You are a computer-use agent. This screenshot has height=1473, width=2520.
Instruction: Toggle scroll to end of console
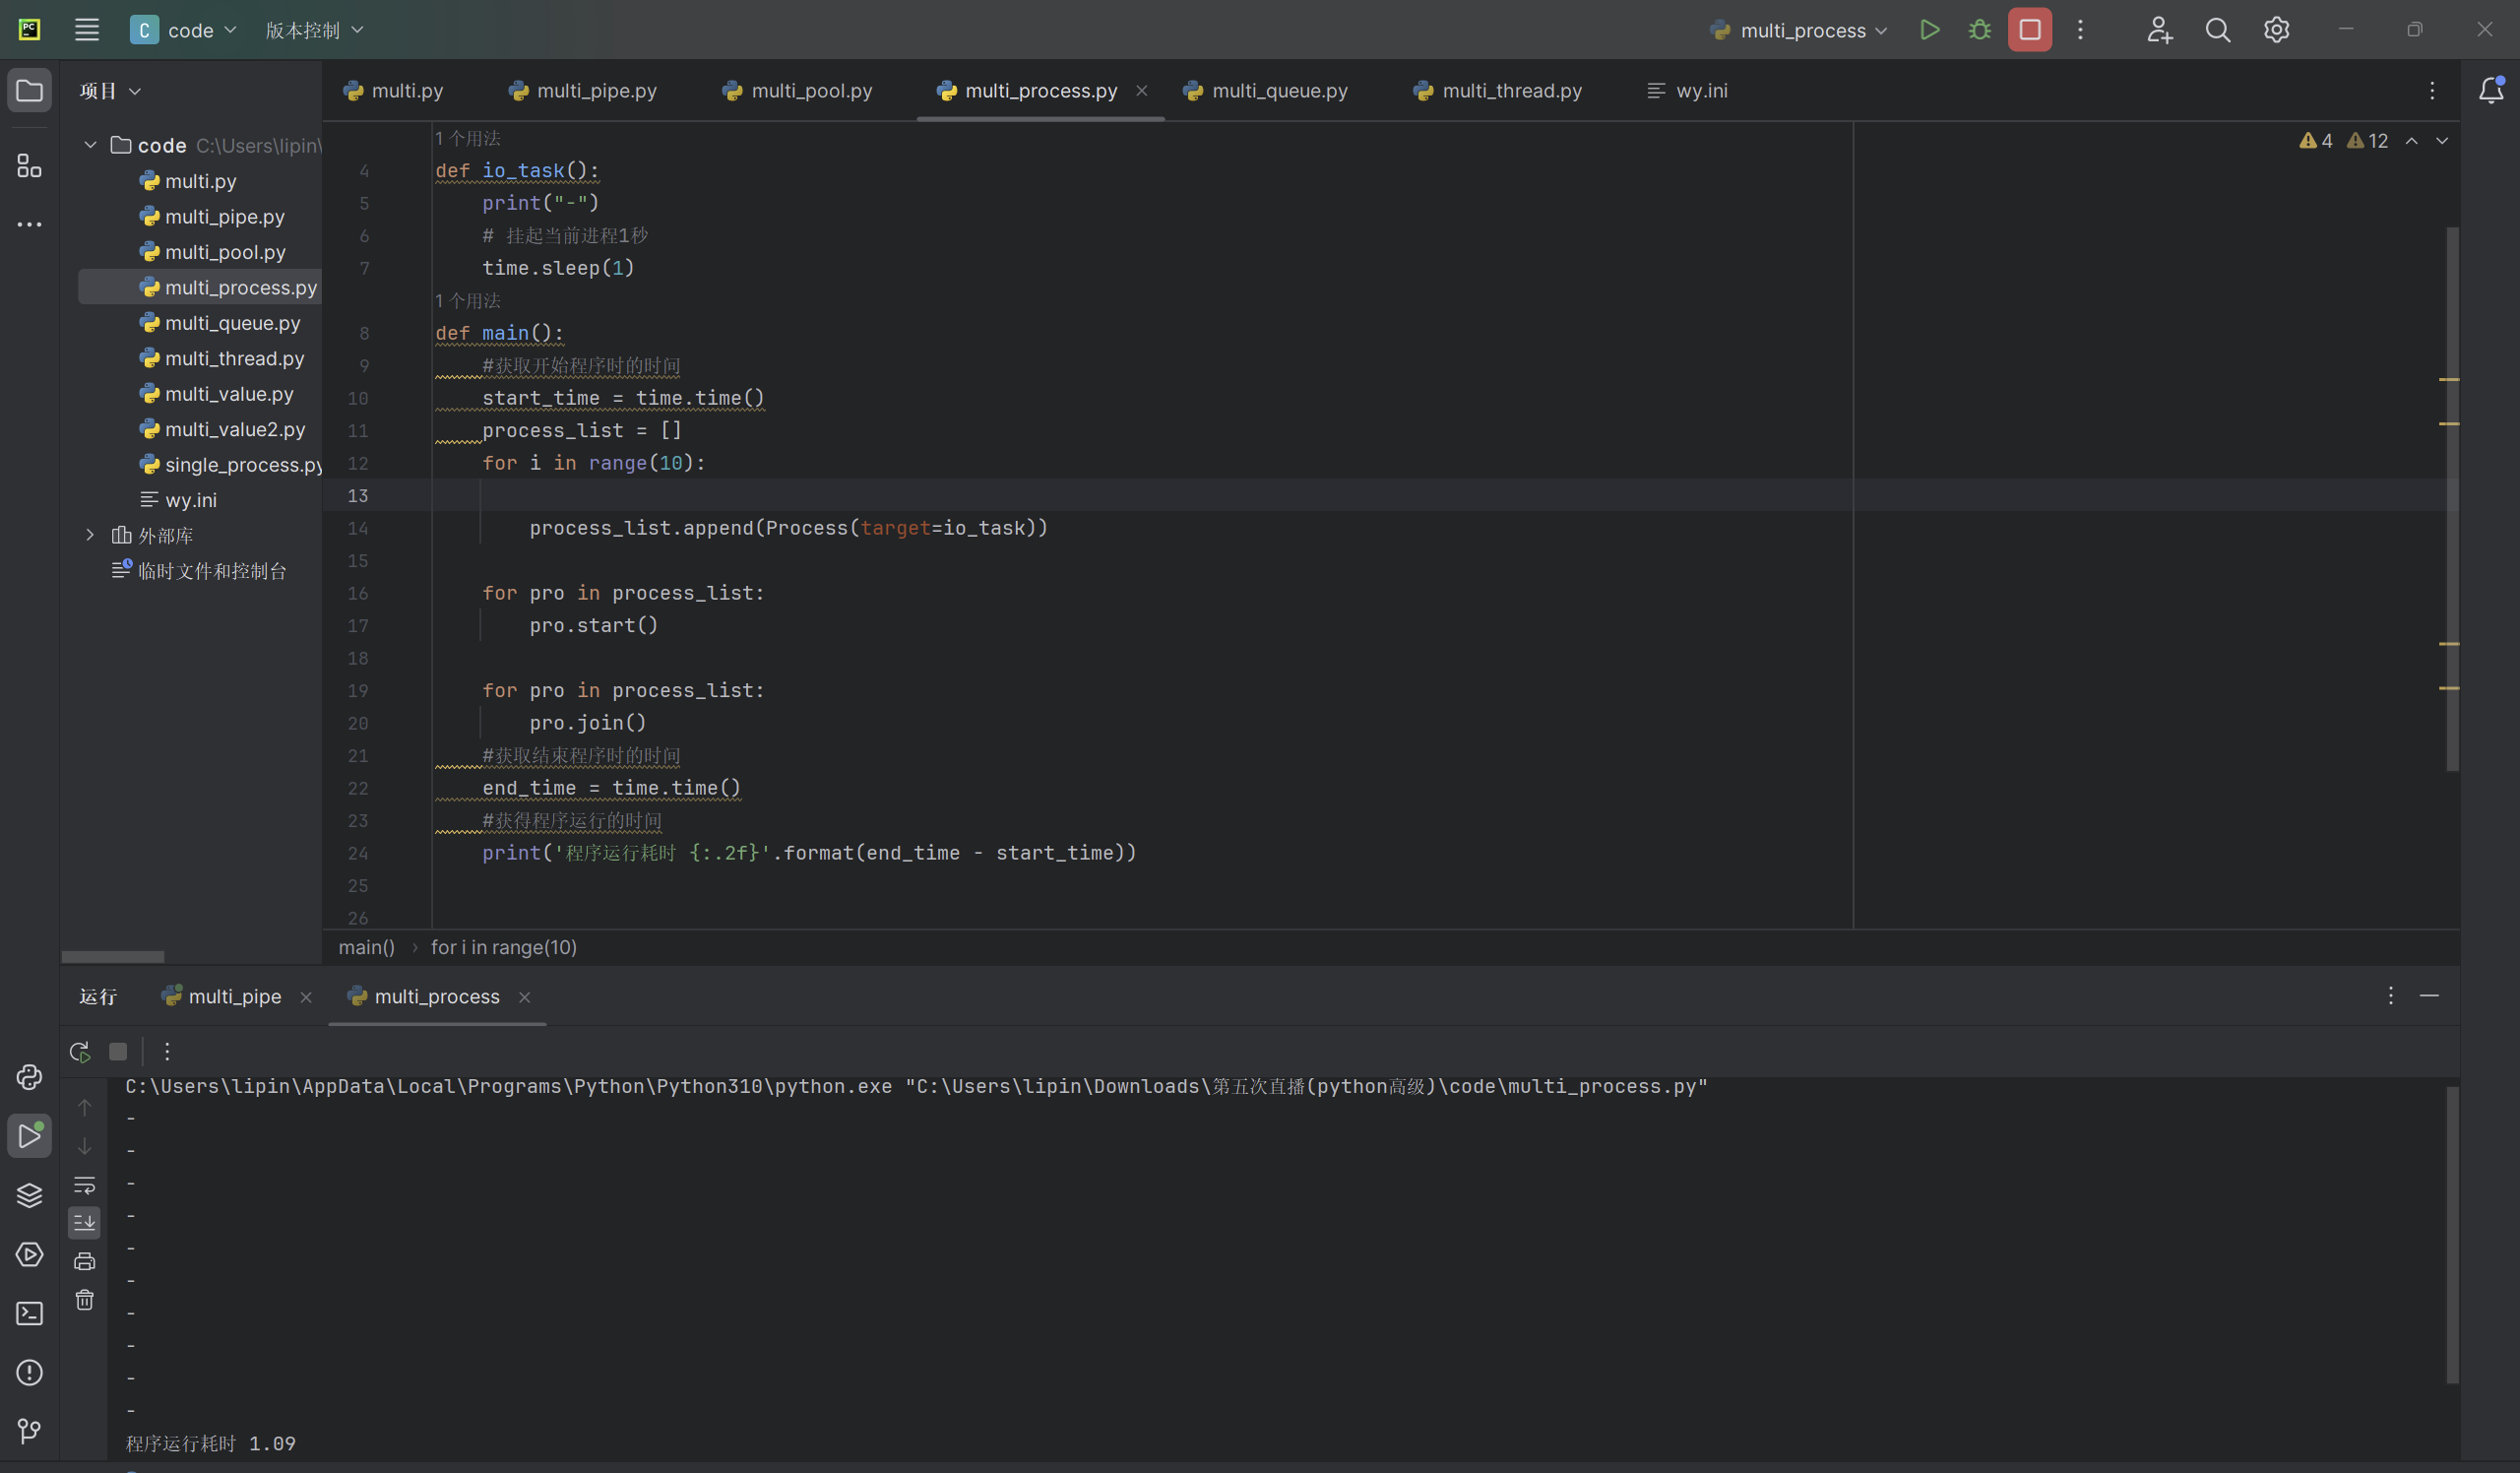click(85, 1222)
